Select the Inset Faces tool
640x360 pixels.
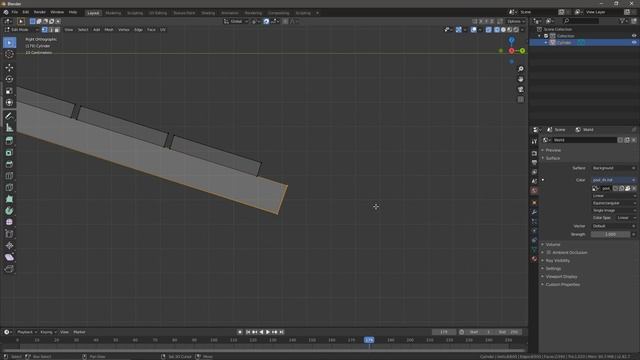(9, 153)
